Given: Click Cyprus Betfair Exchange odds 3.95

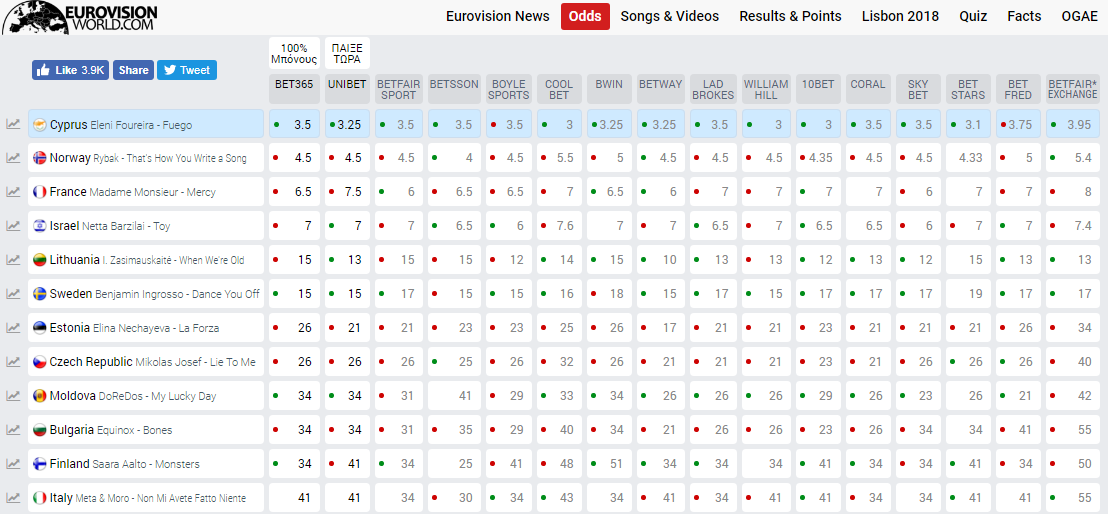Looking at the screenshot, I should (x=1073, y=124).
